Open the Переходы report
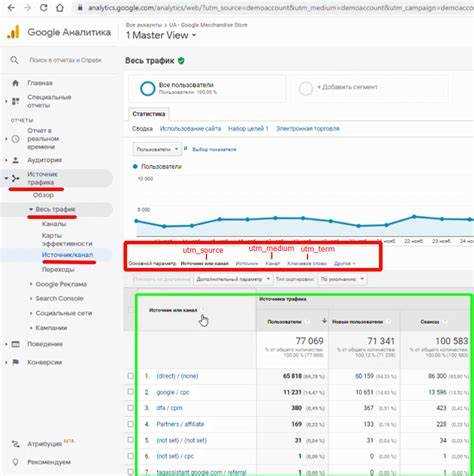This screenshot has height=476, width=474. (x=58, y=269)
